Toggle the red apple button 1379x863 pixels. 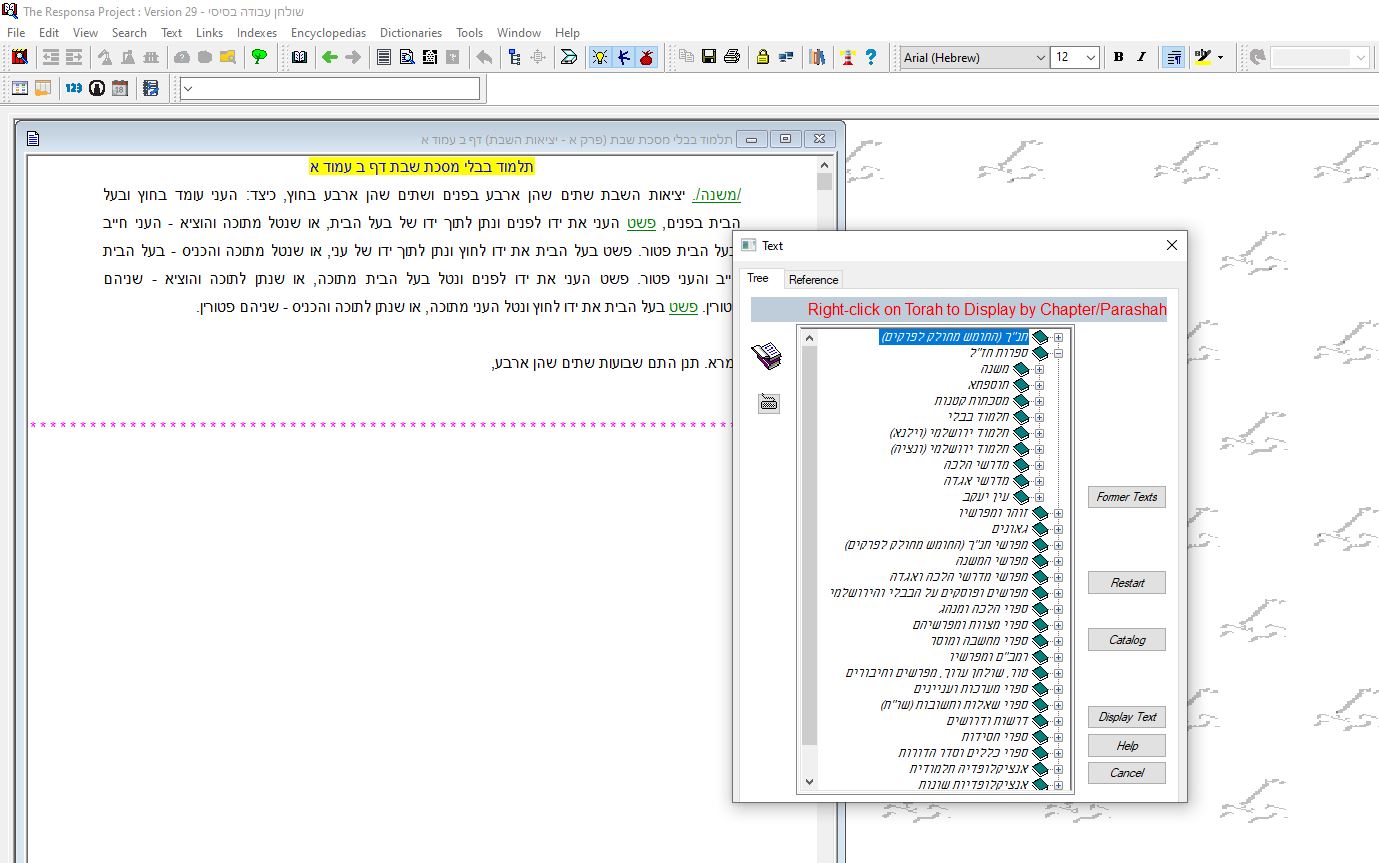(646, 57)
